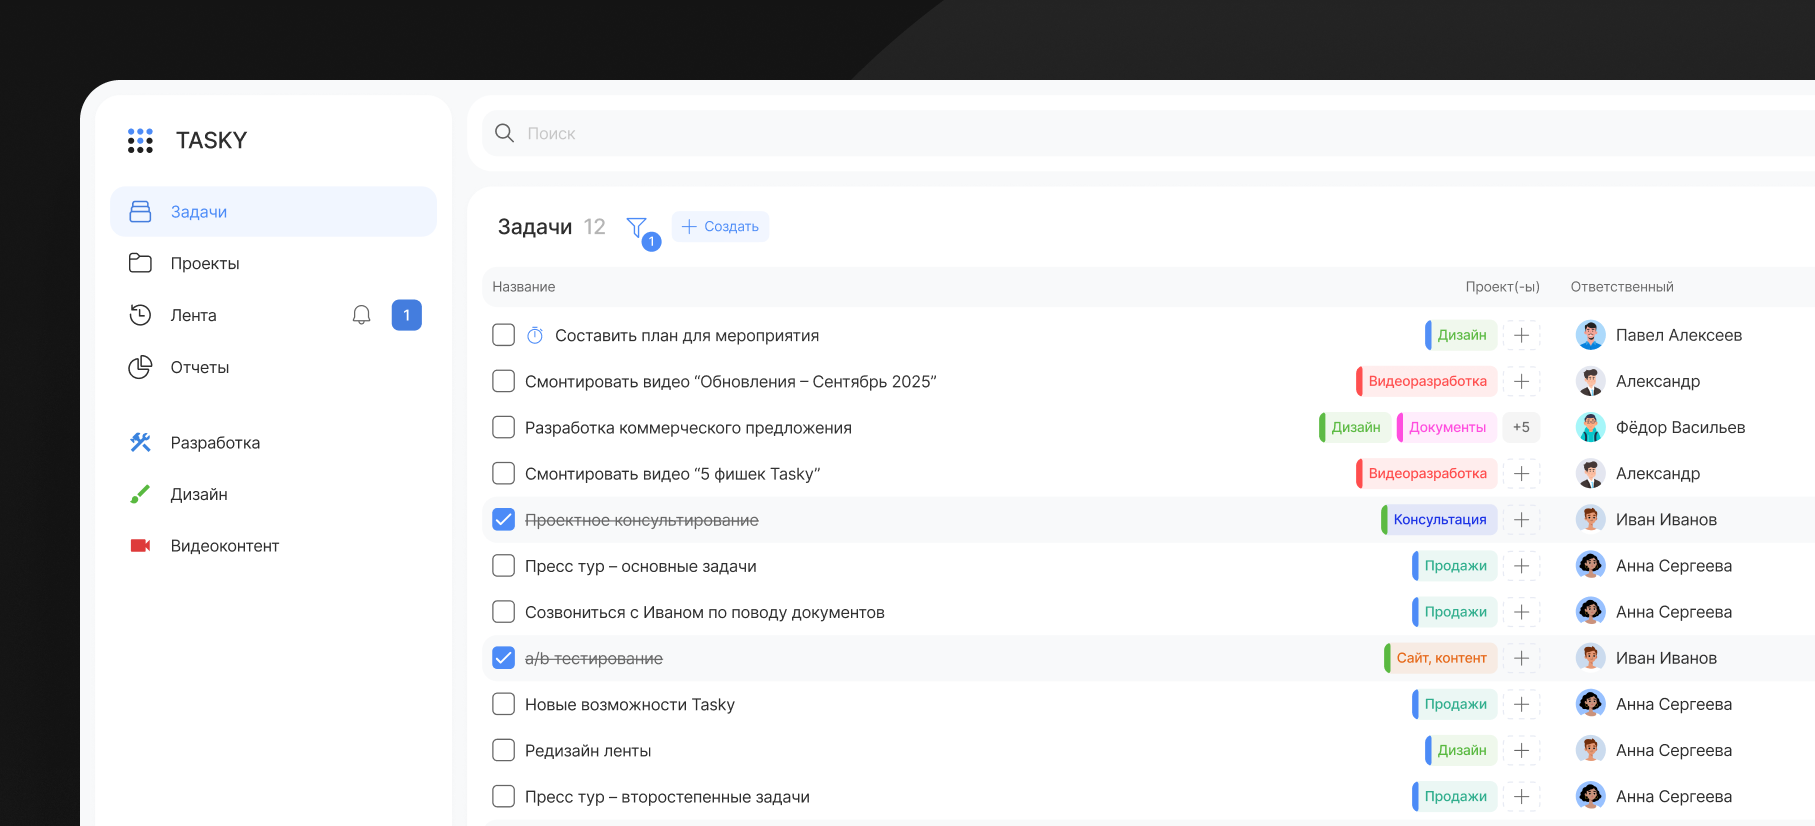Add a project to а/b тестирование
Viewport: 1815px width, 826px height.
(x=1521, y=658)
